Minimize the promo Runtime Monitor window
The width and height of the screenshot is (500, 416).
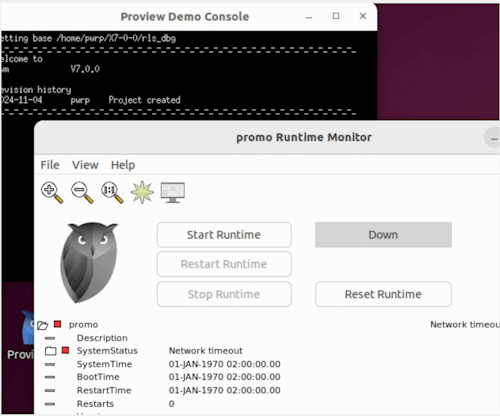point(493,138)
